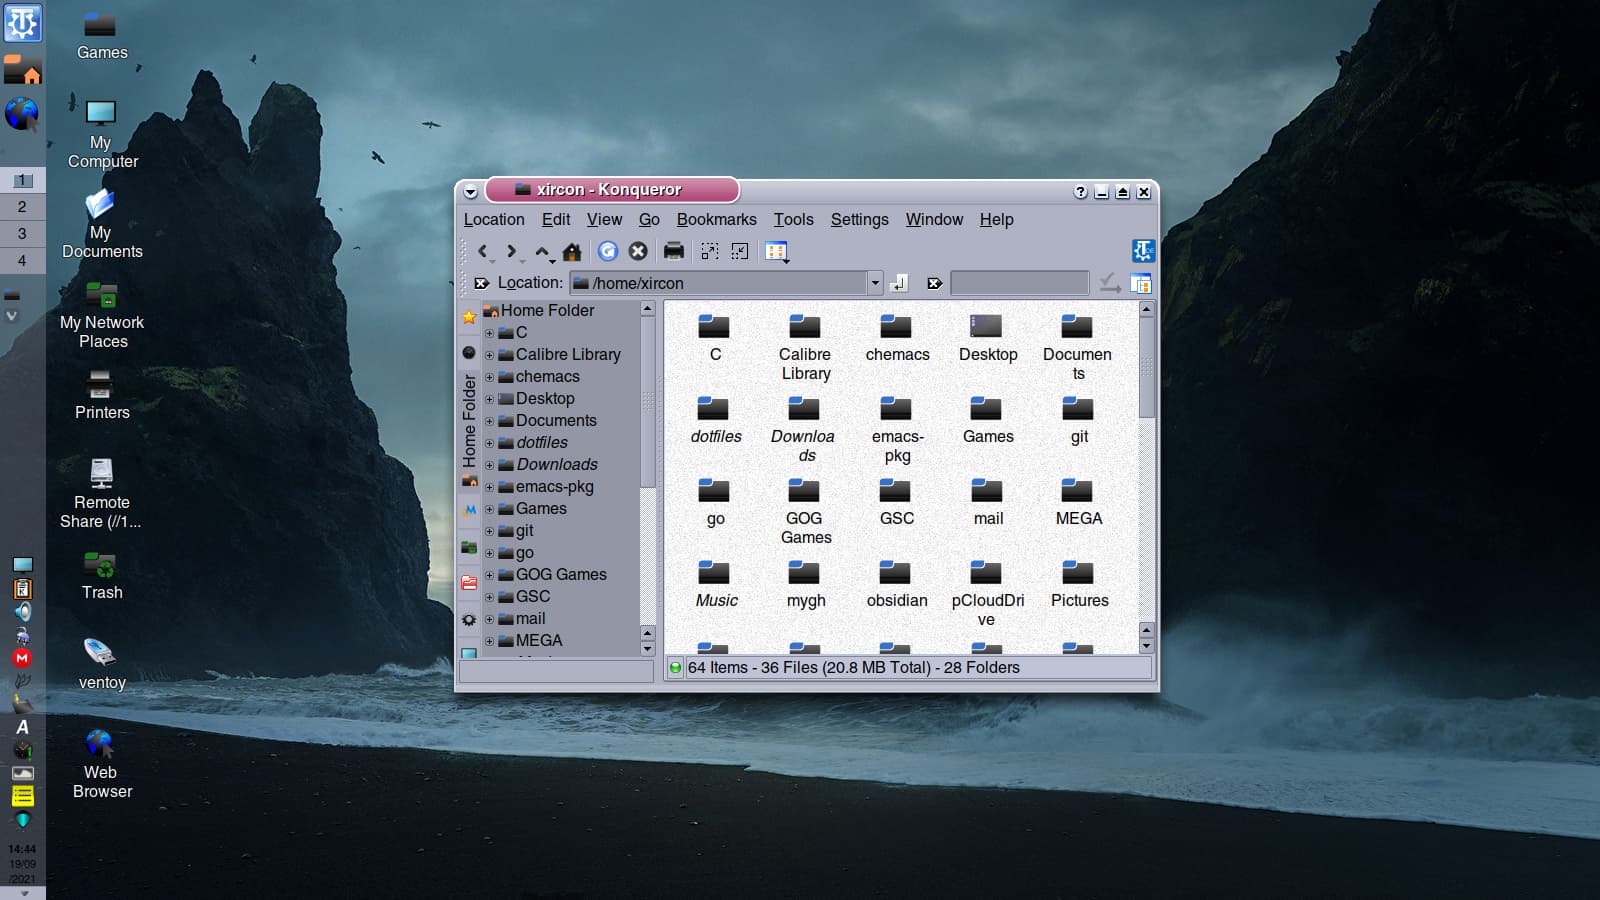
Task: Click the volume speaker tray icon
Action: [22, 611]
